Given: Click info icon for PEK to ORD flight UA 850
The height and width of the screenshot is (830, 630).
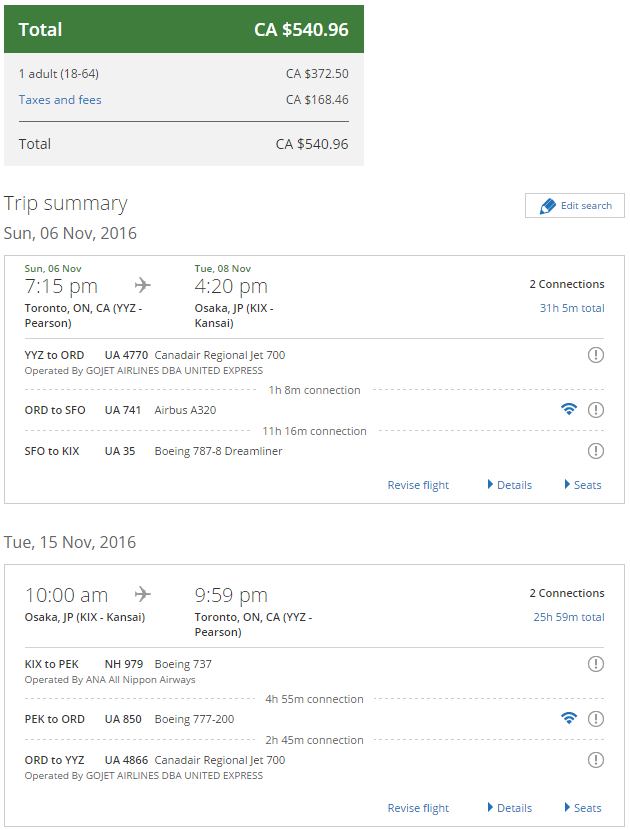Looking at the screenshot, I should click(596, 719).
